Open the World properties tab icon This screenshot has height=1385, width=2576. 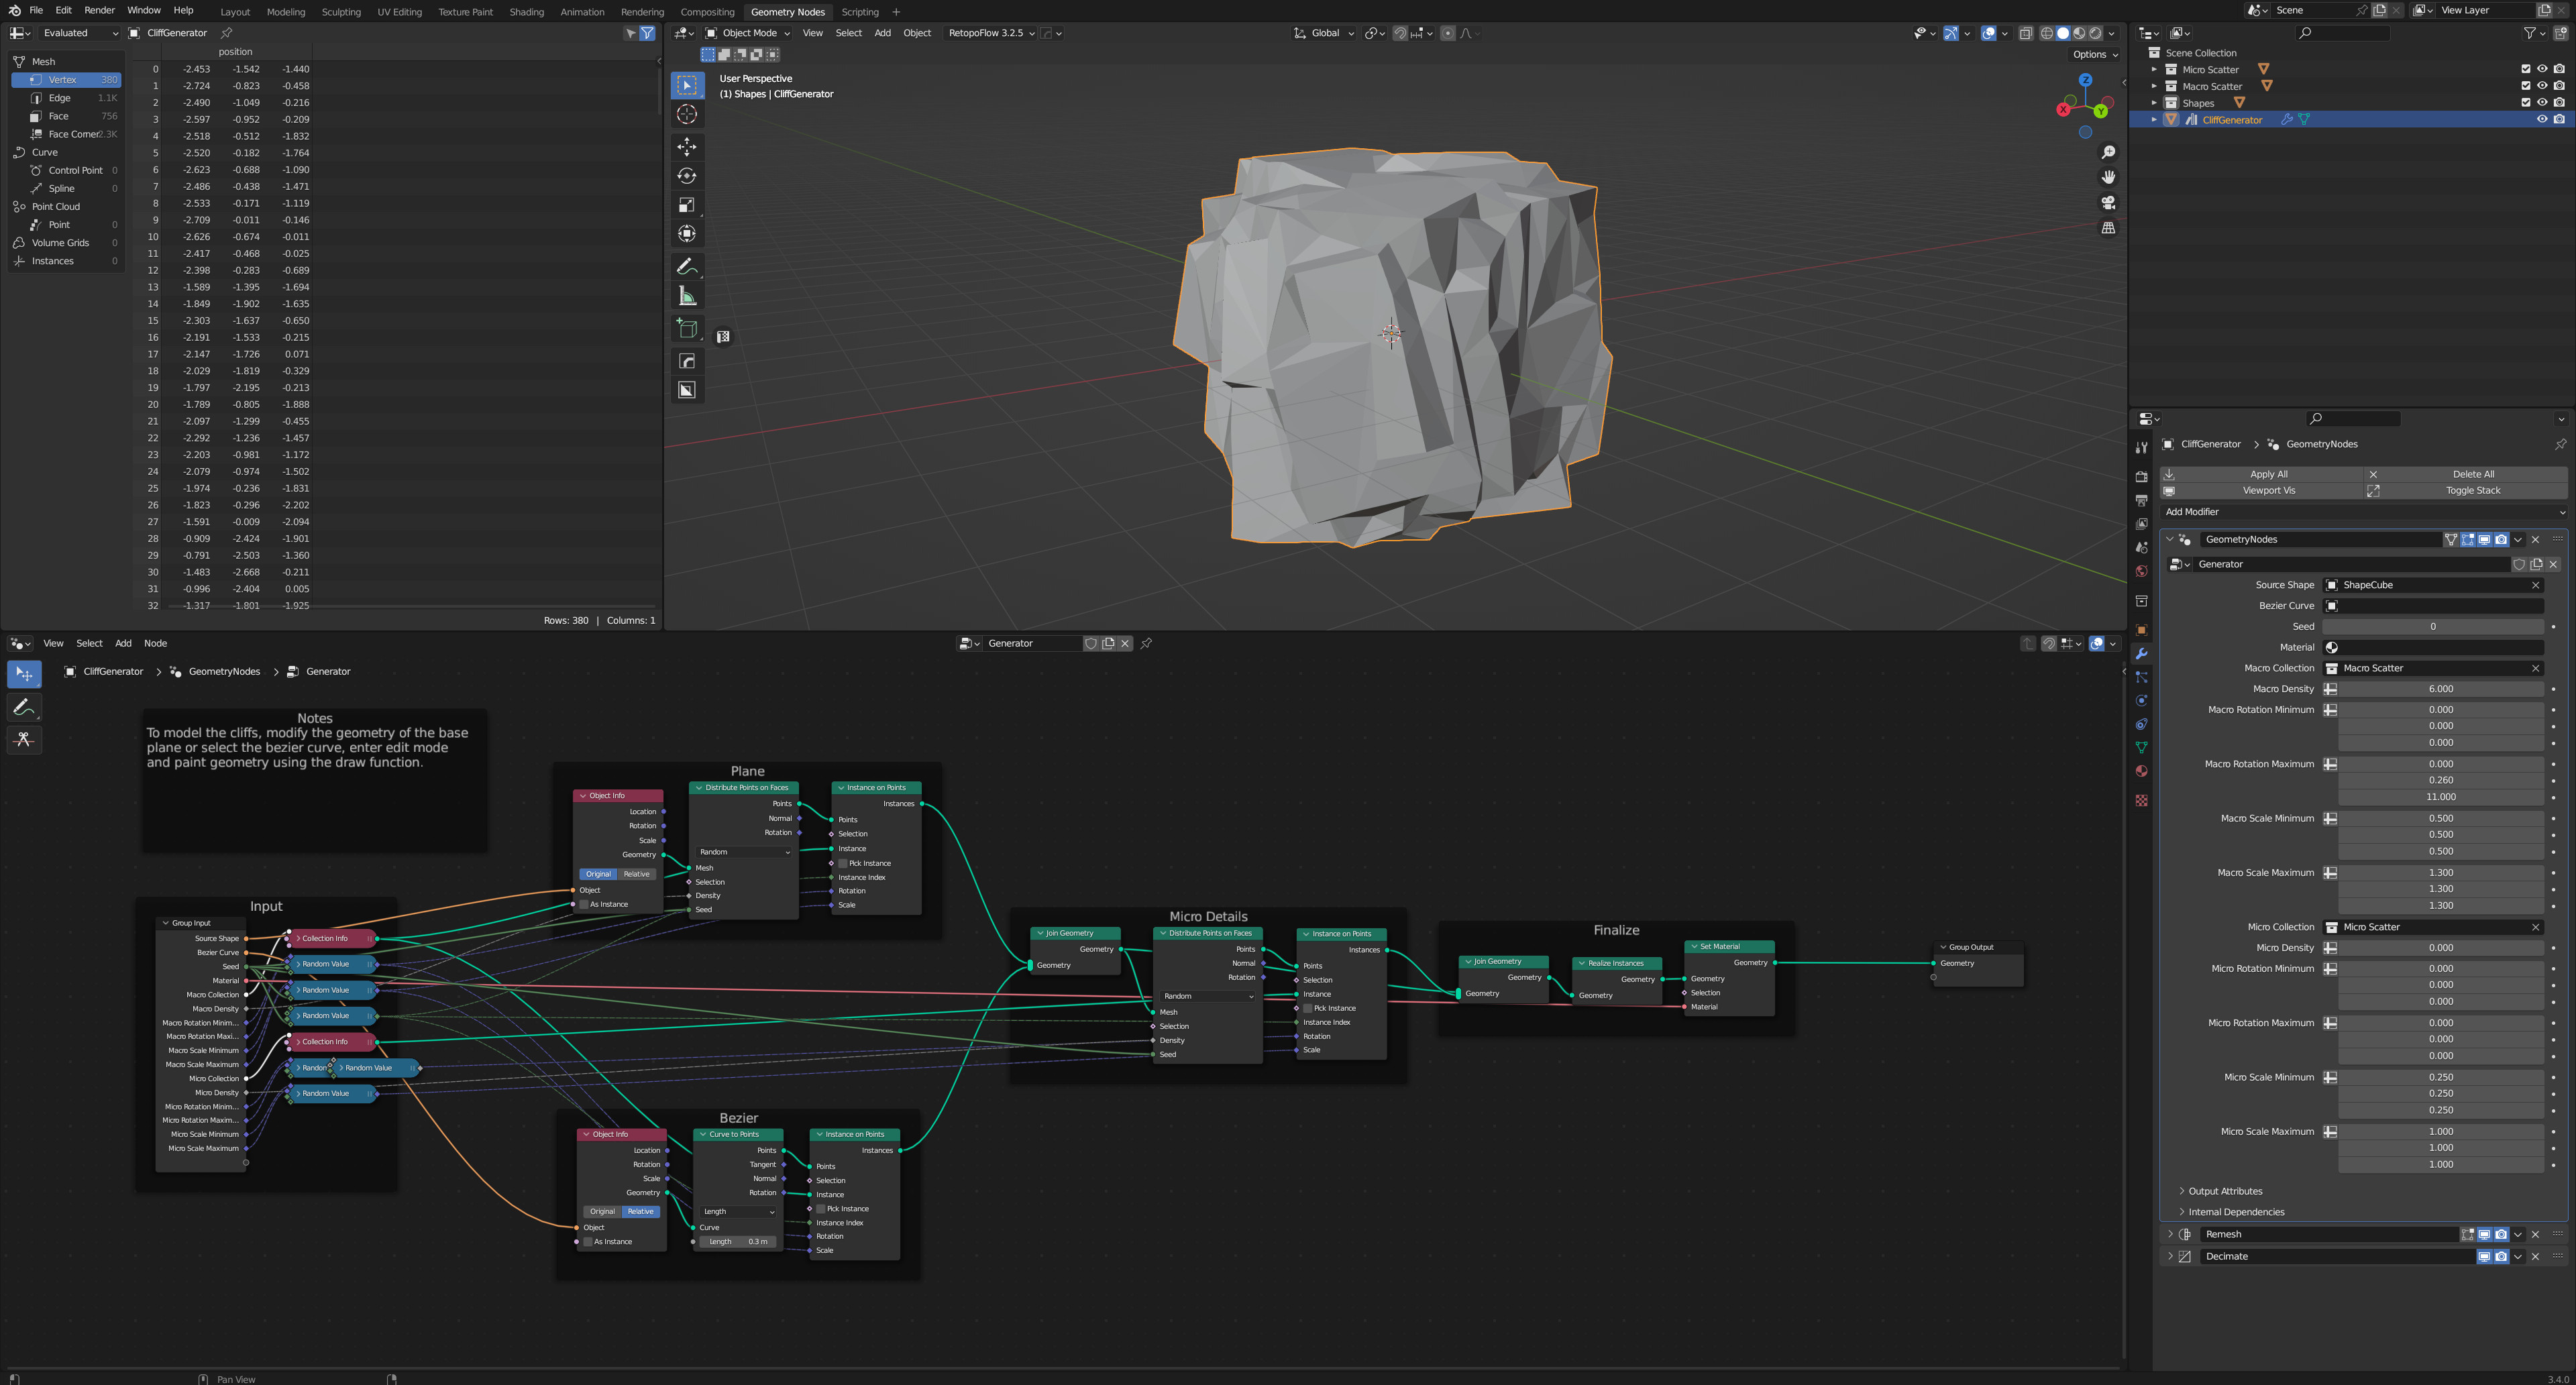(x=2141, y=572)
